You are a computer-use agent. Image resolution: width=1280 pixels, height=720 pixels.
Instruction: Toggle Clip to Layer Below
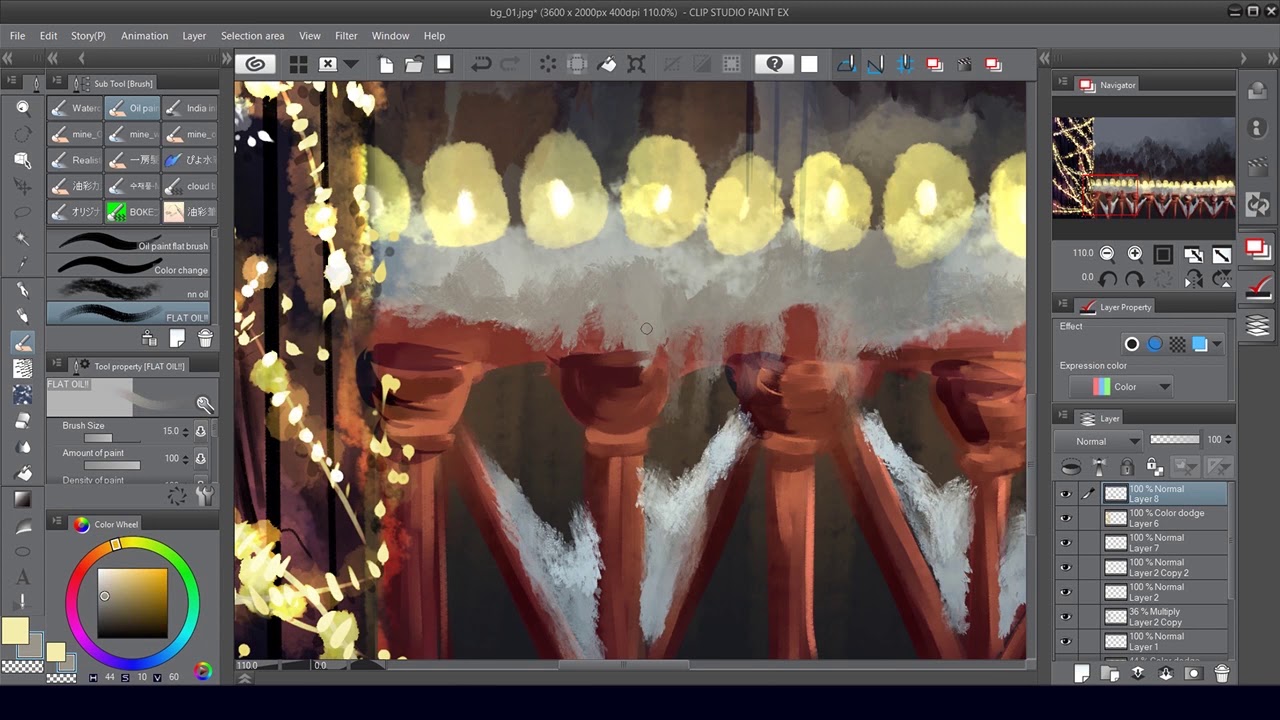coord(1071,467)
